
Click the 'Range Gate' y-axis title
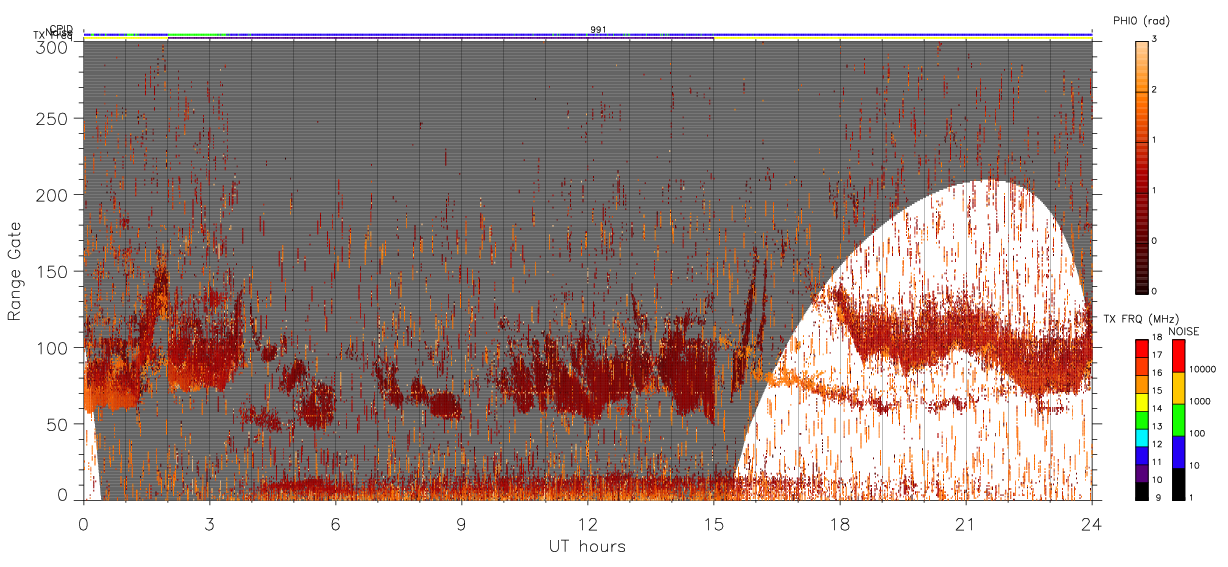click(15, 271)
